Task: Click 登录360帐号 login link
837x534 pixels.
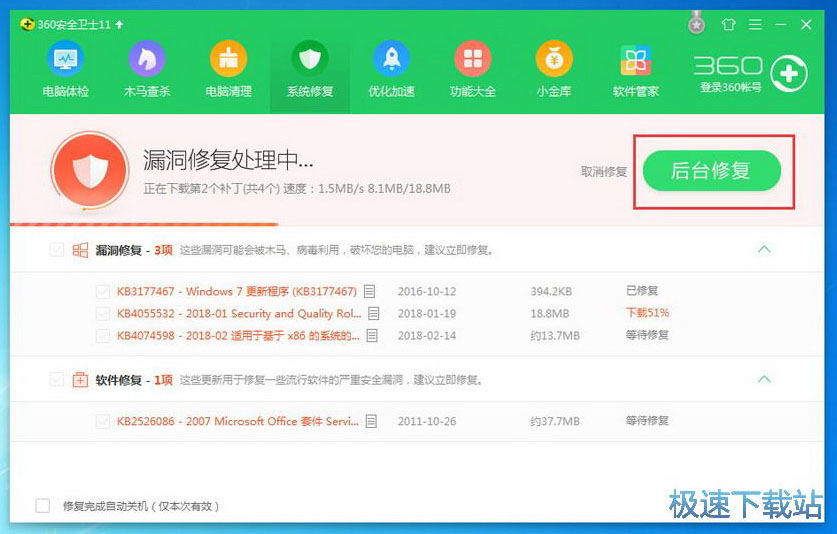Action: point(731,88)
